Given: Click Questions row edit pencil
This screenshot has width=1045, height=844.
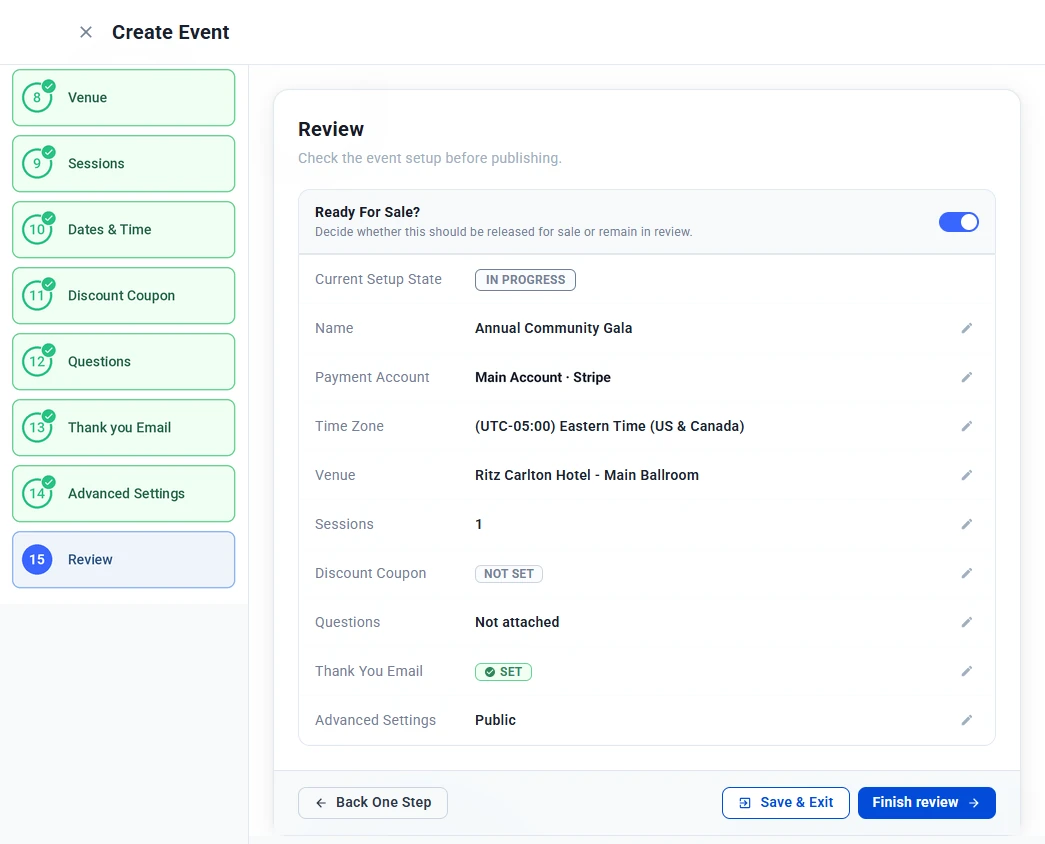Looking at the screenshot, I should [x=966, y=622].
